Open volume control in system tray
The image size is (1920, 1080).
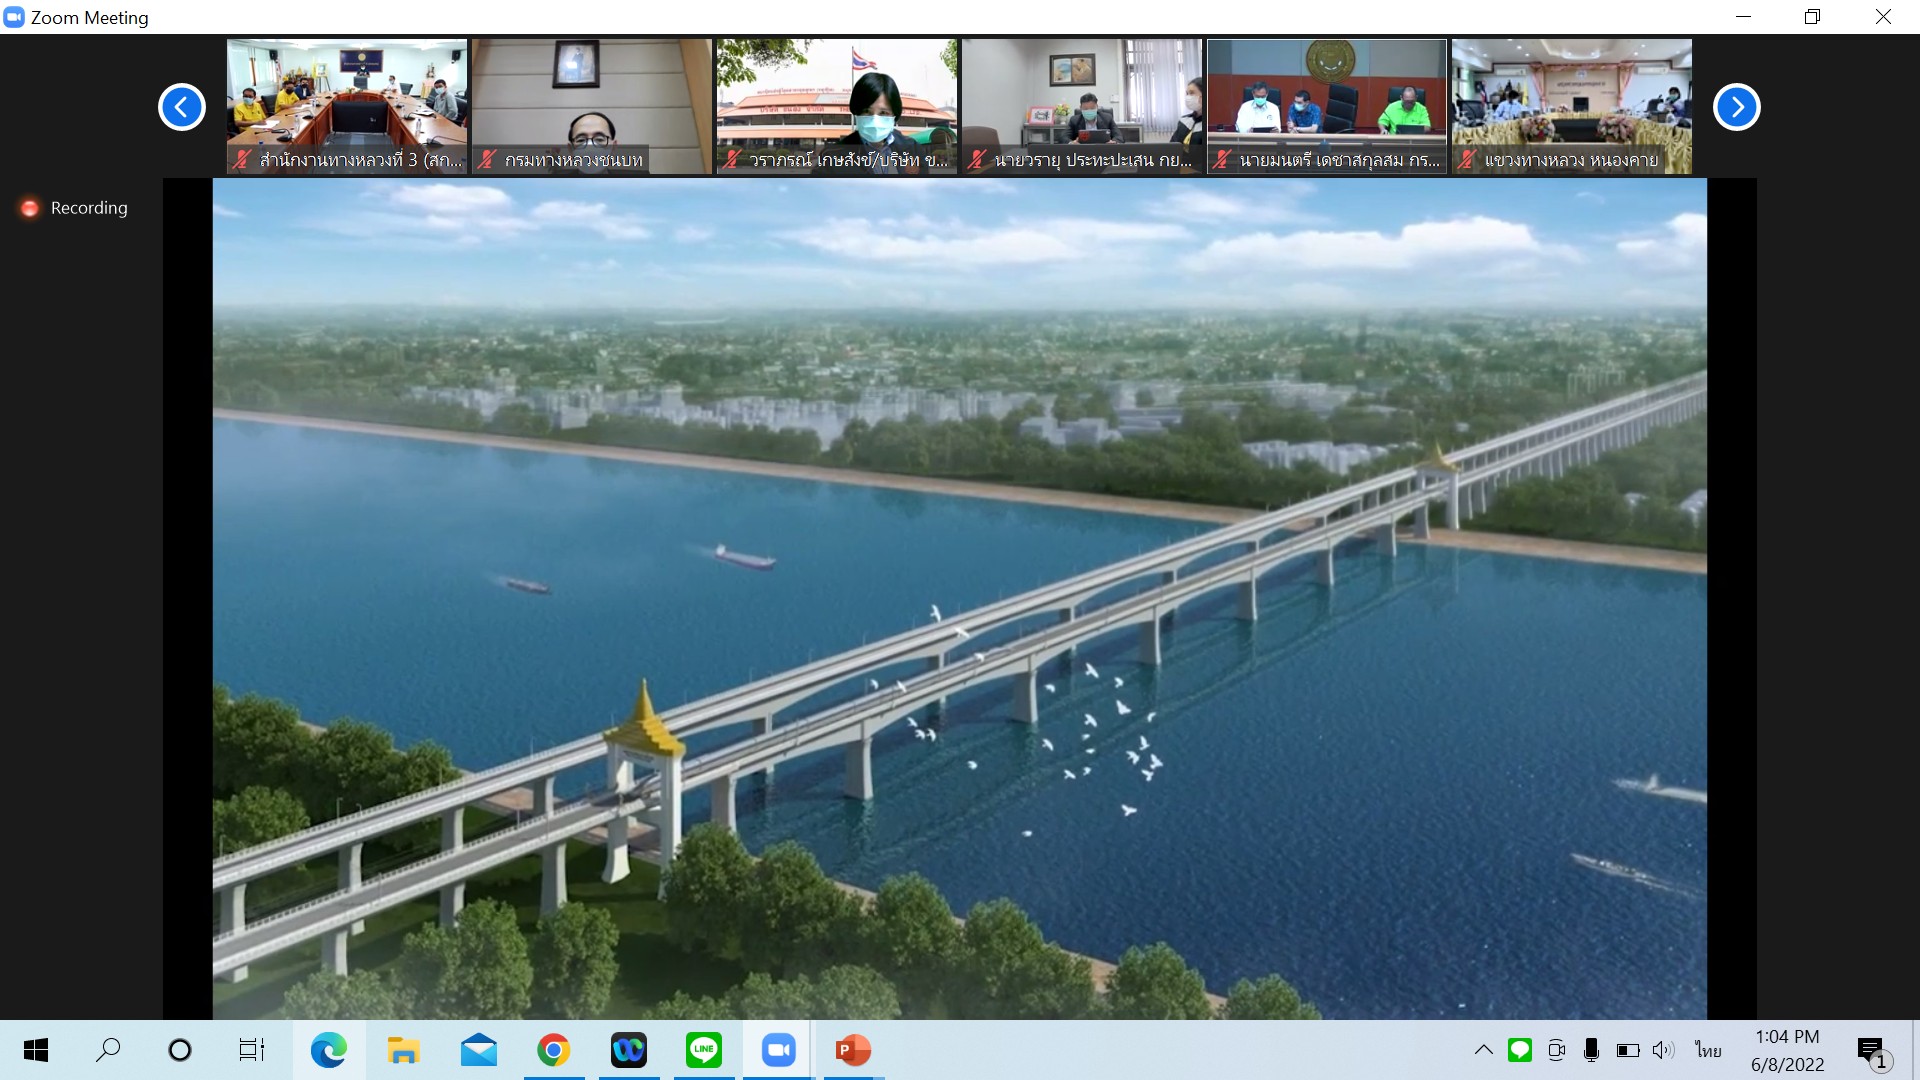(x=1663, y=1050)
